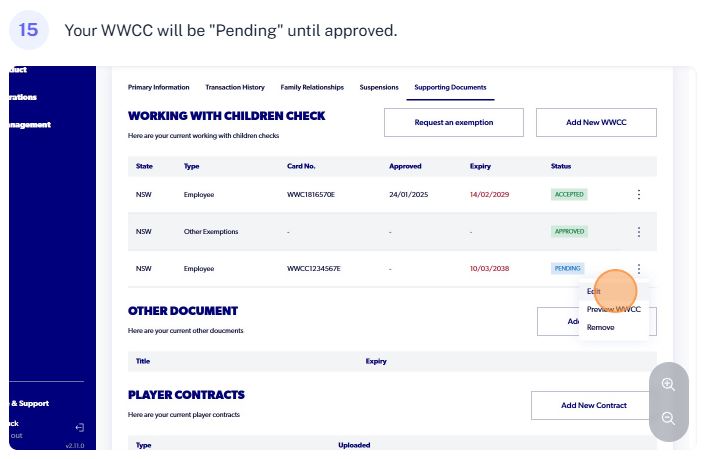
Task: Switch to Primary Information tab
Action: coord(159,87)
